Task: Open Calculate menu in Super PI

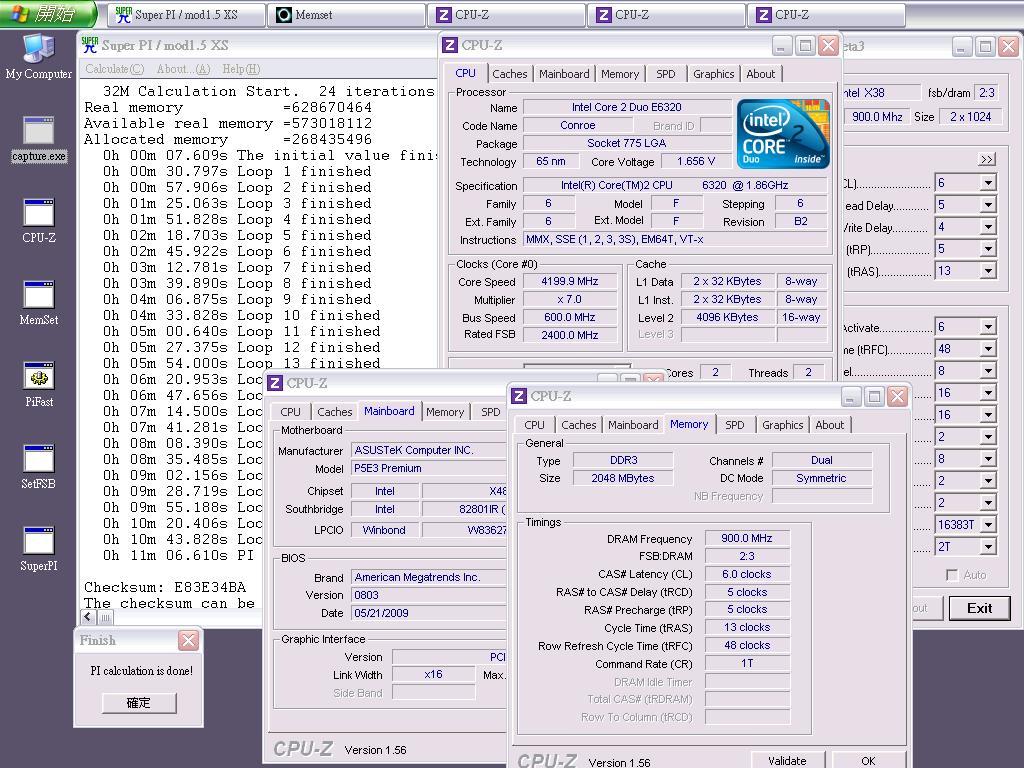Action: tap(114, 69)
